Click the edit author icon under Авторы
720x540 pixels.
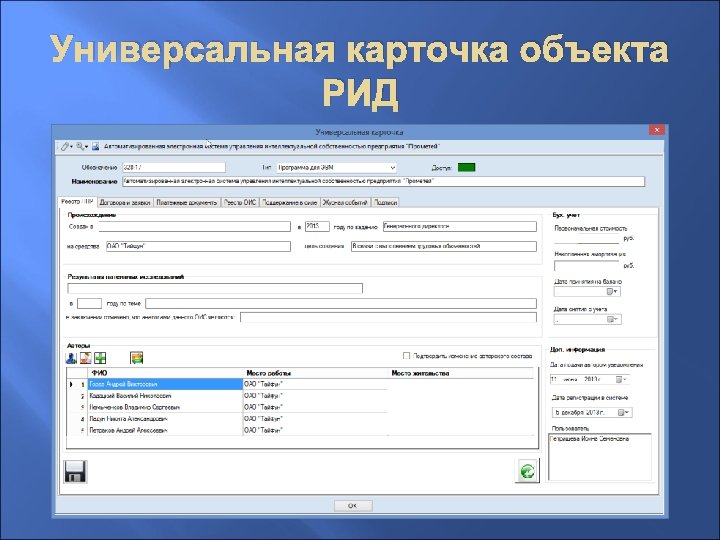point(86,358)
